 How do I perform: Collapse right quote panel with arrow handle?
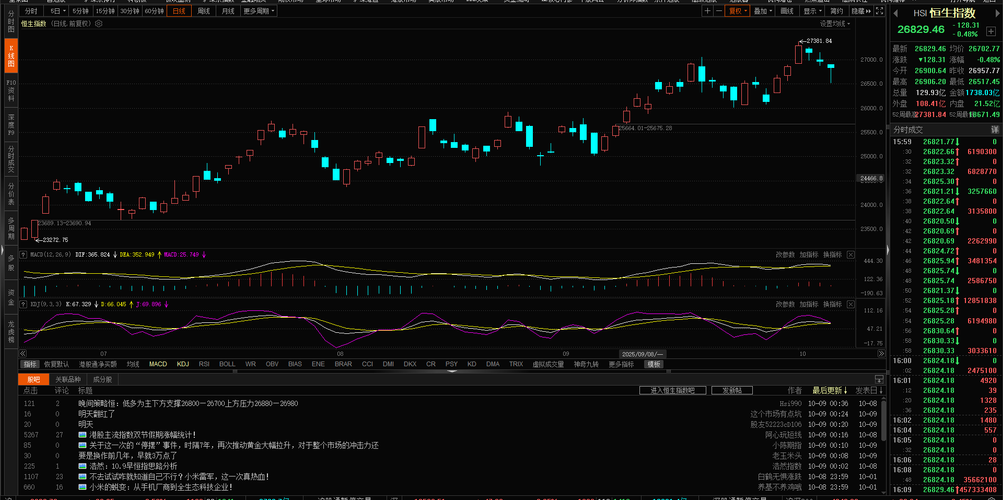click(887, 250)
